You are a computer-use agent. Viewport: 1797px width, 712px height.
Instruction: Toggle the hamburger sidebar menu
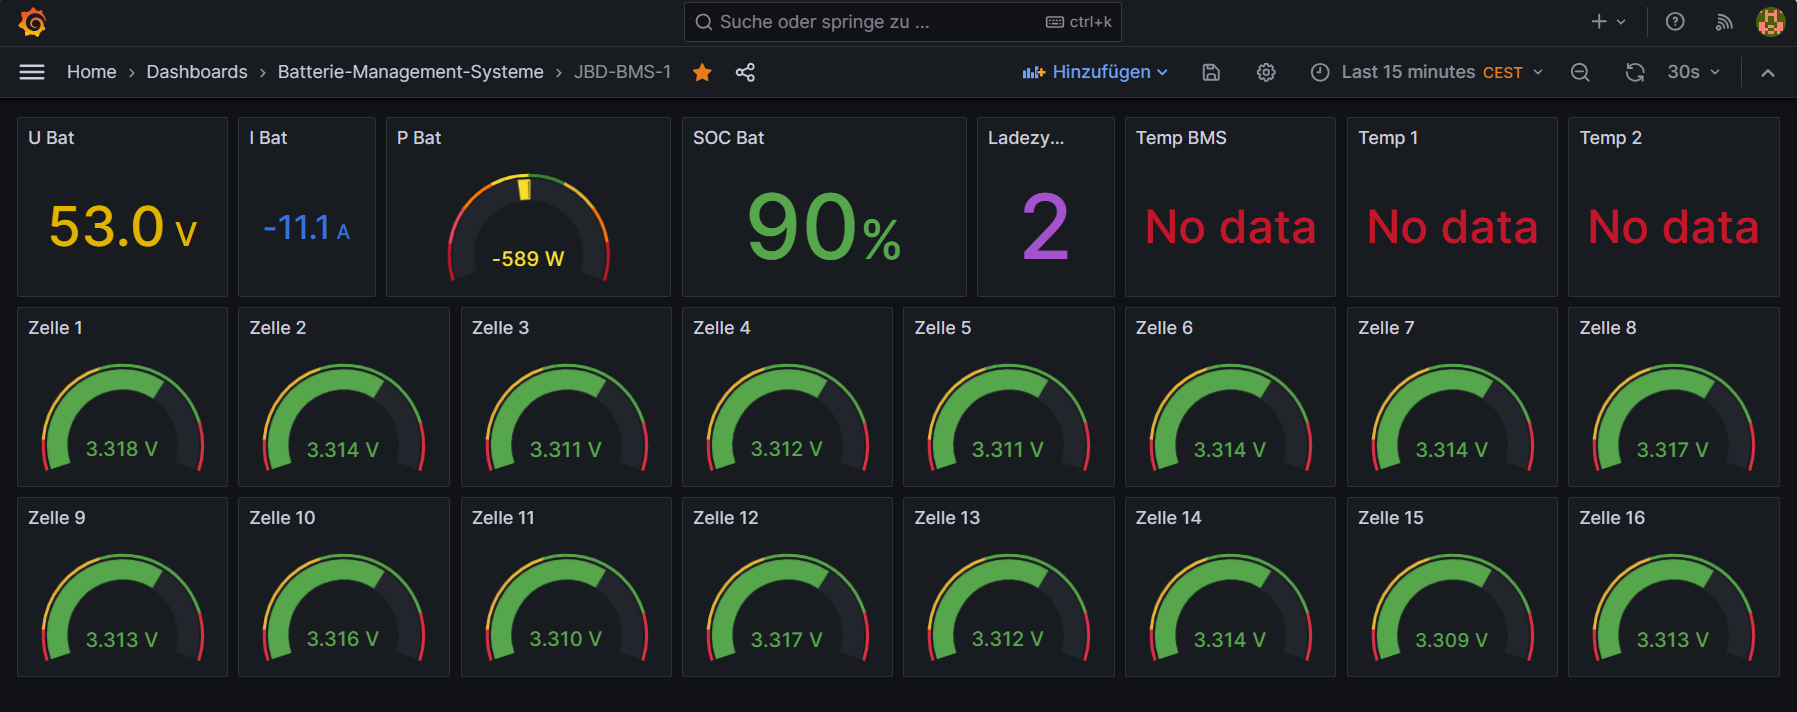tap(32, 72)
